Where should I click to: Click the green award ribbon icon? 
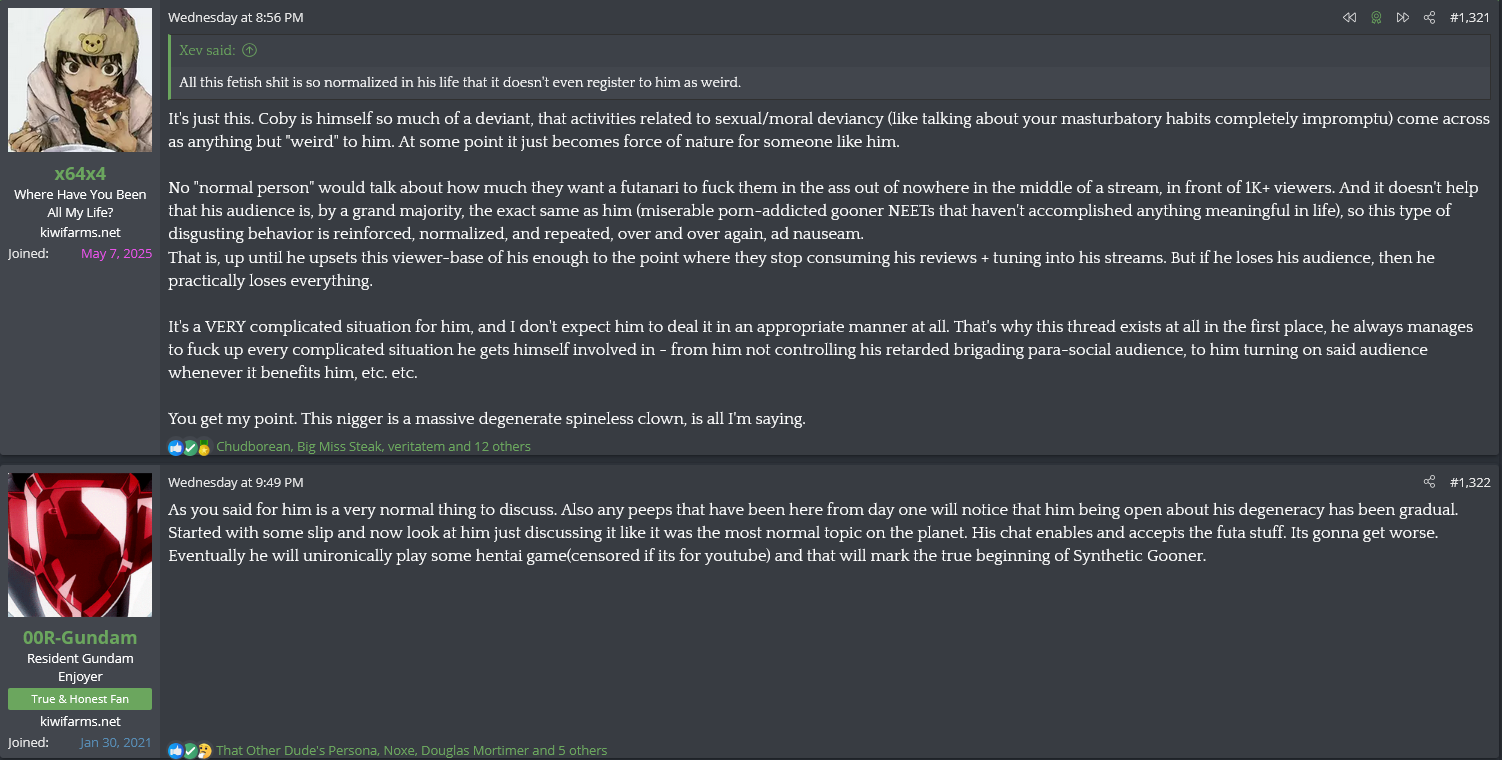click(1376, 18)
